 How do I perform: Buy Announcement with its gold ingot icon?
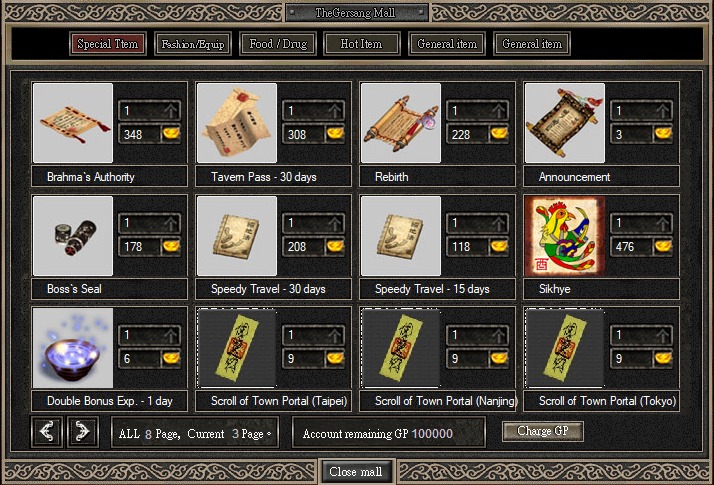(x=663, y=134)
